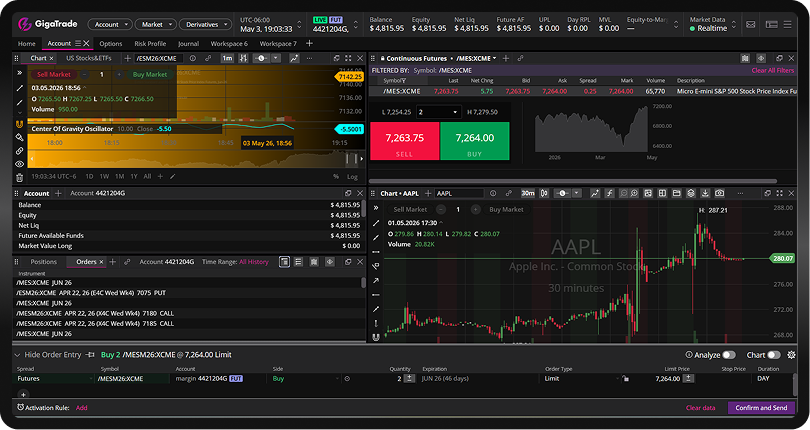810x430 pixels.
Task: Toggle the eye visibility icon in Continuous Futures header
Action: tap(761, 58)
